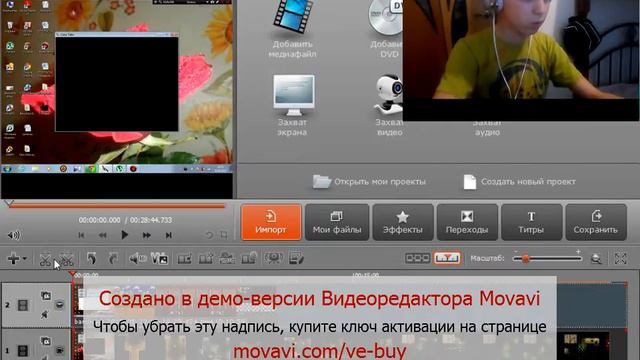The image size is (640, 360).
Task: Click Добавить медиафайл film icon
Action: (292, 17)
